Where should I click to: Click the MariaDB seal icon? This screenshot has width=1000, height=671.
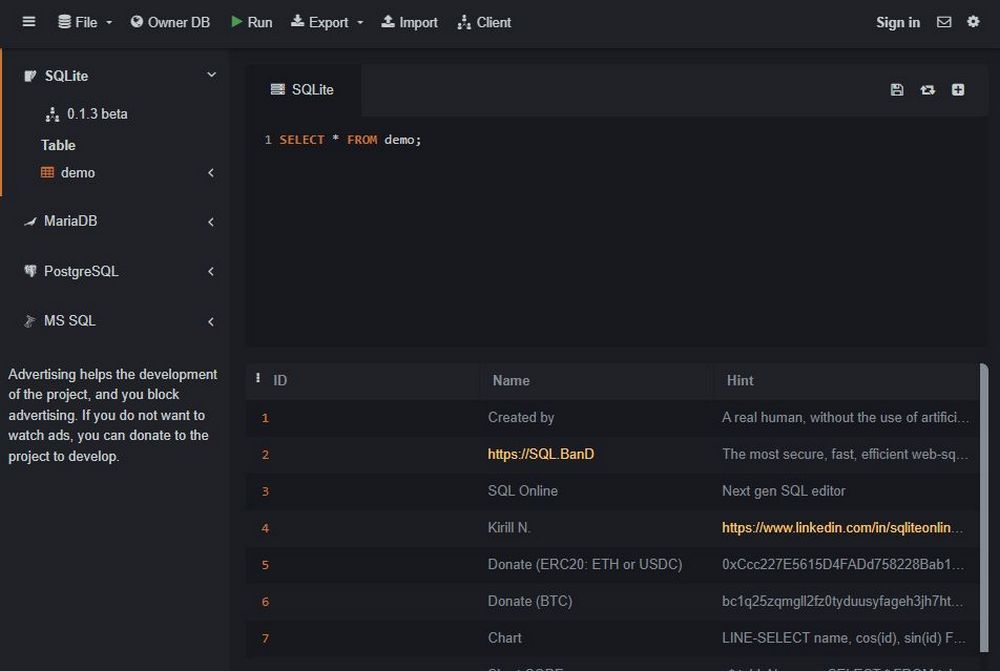(30, 221)
